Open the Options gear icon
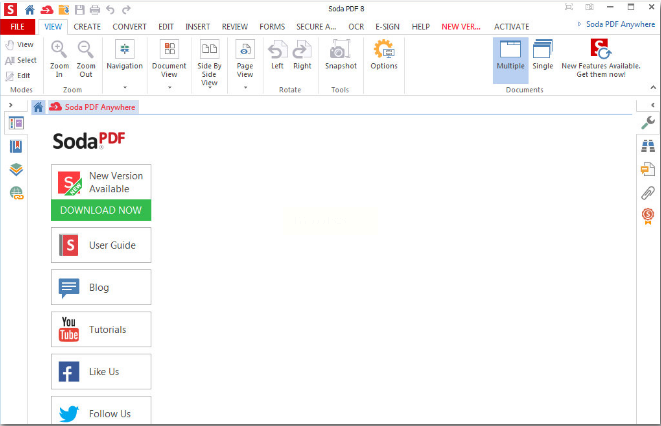 384,55
